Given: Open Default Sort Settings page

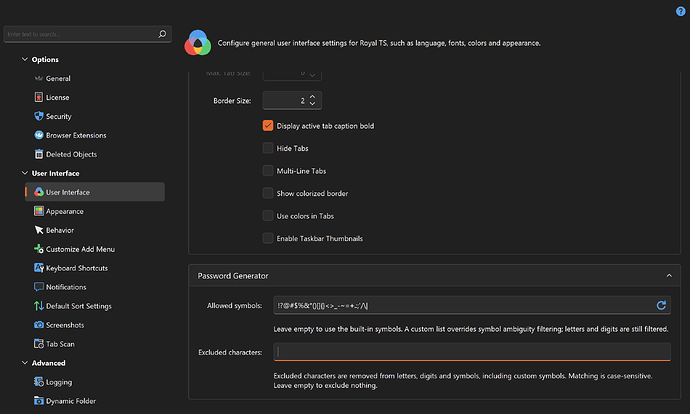Looking at the screenshot, I should point(79,306).
